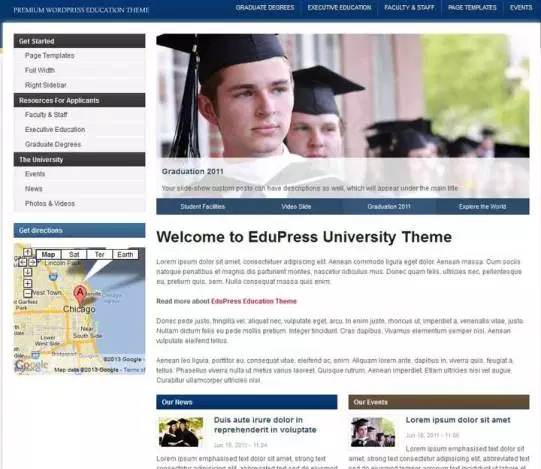Screen dimensions: 541x469
Task: Open Executive Education sidebar link
Action: [x=55, y=130]
